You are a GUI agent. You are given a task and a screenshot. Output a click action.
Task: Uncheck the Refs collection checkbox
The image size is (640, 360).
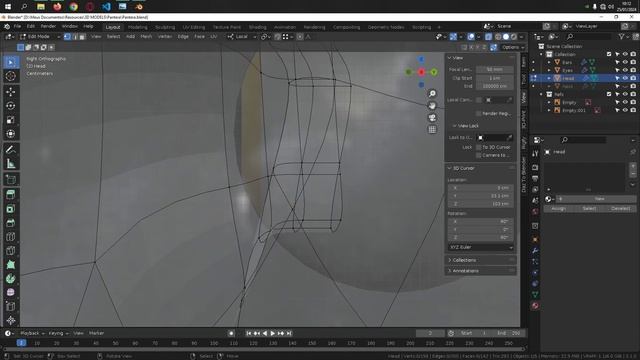[x=609, y=94]
